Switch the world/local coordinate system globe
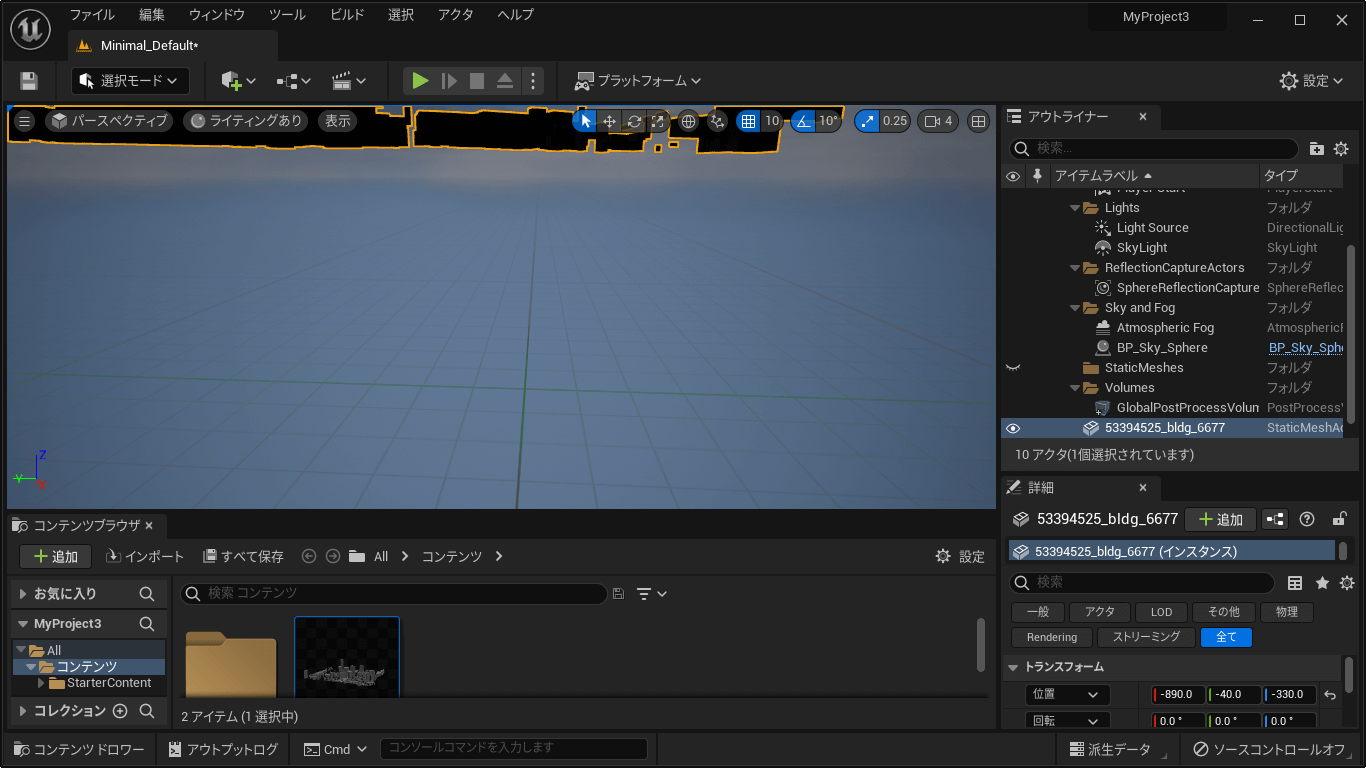 688,121
